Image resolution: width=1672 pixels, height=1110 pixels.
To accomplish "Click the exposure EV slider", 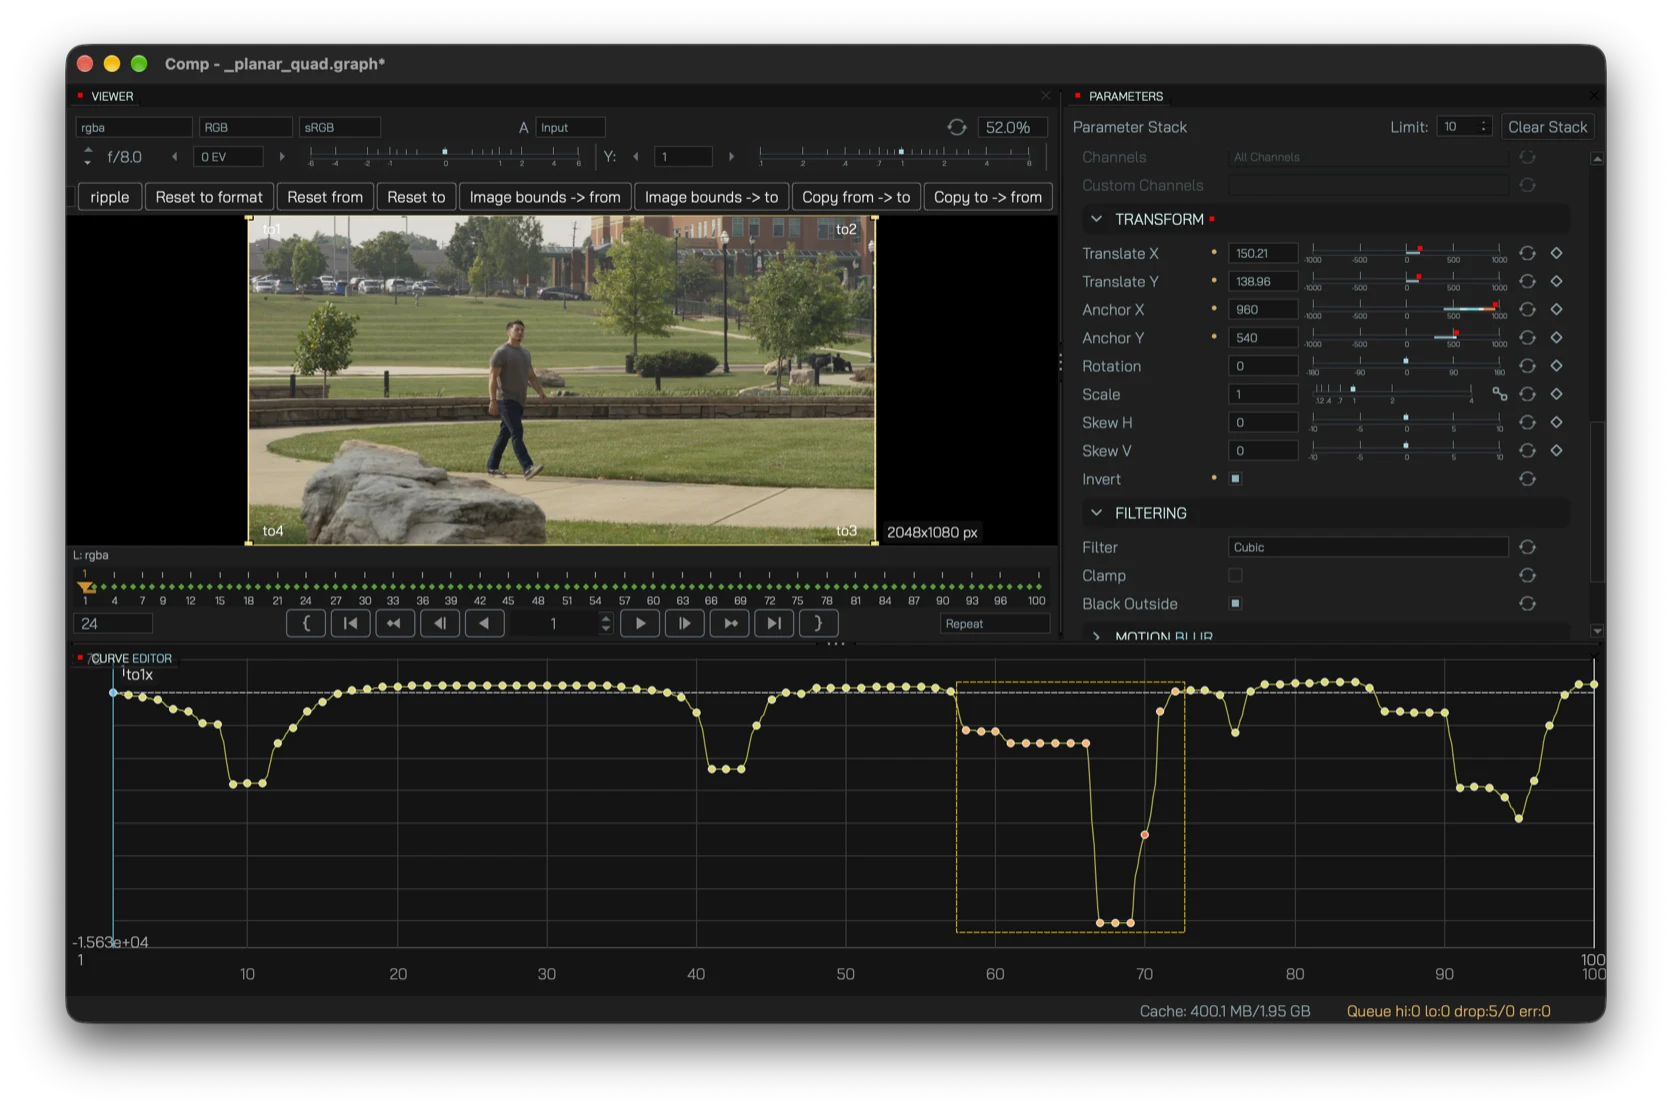I will 445,155.
